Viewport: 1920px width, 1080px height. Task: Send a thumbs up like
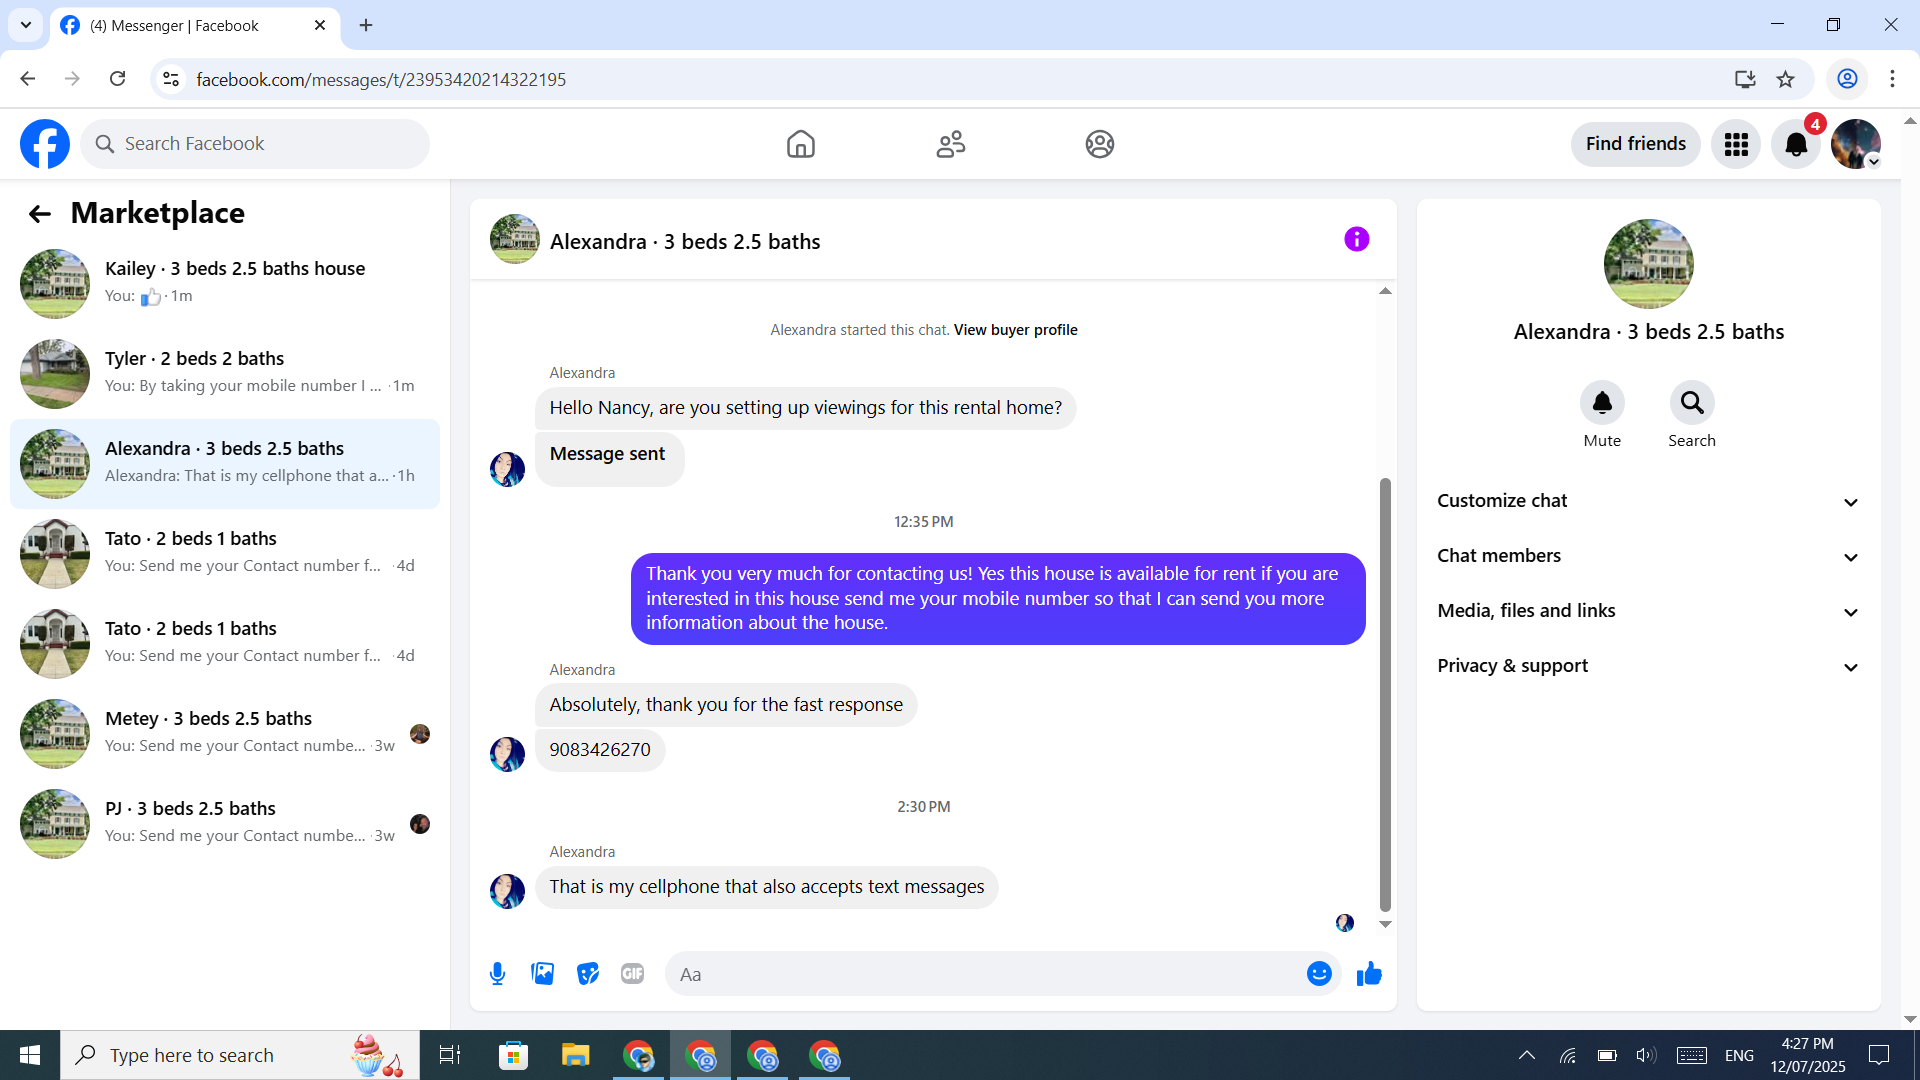click(x=1369, y=974)
